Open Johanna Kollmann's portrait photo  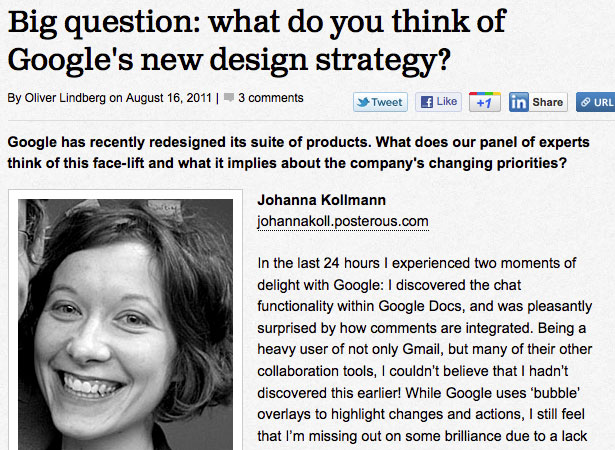pyautogui.click(x=126, y=324)
